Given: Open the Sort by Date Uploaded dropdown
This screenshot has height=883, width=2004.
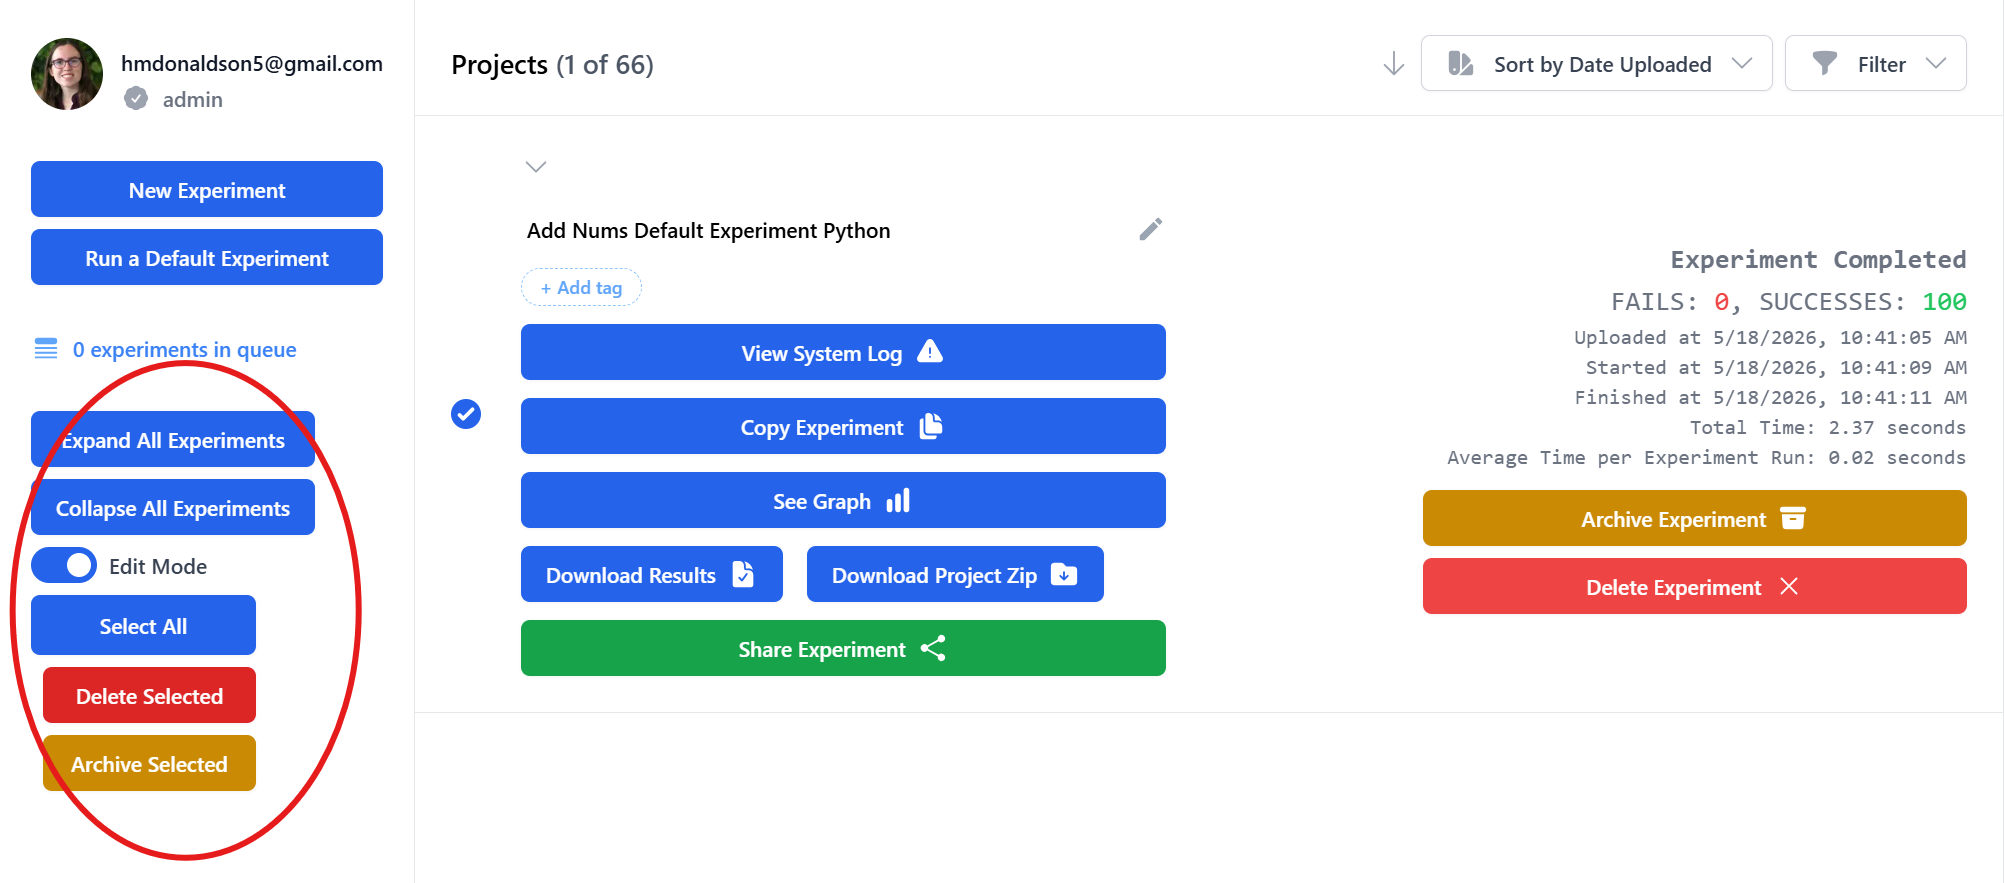Looking at the screenshot, I should (x=1596, y=64).
